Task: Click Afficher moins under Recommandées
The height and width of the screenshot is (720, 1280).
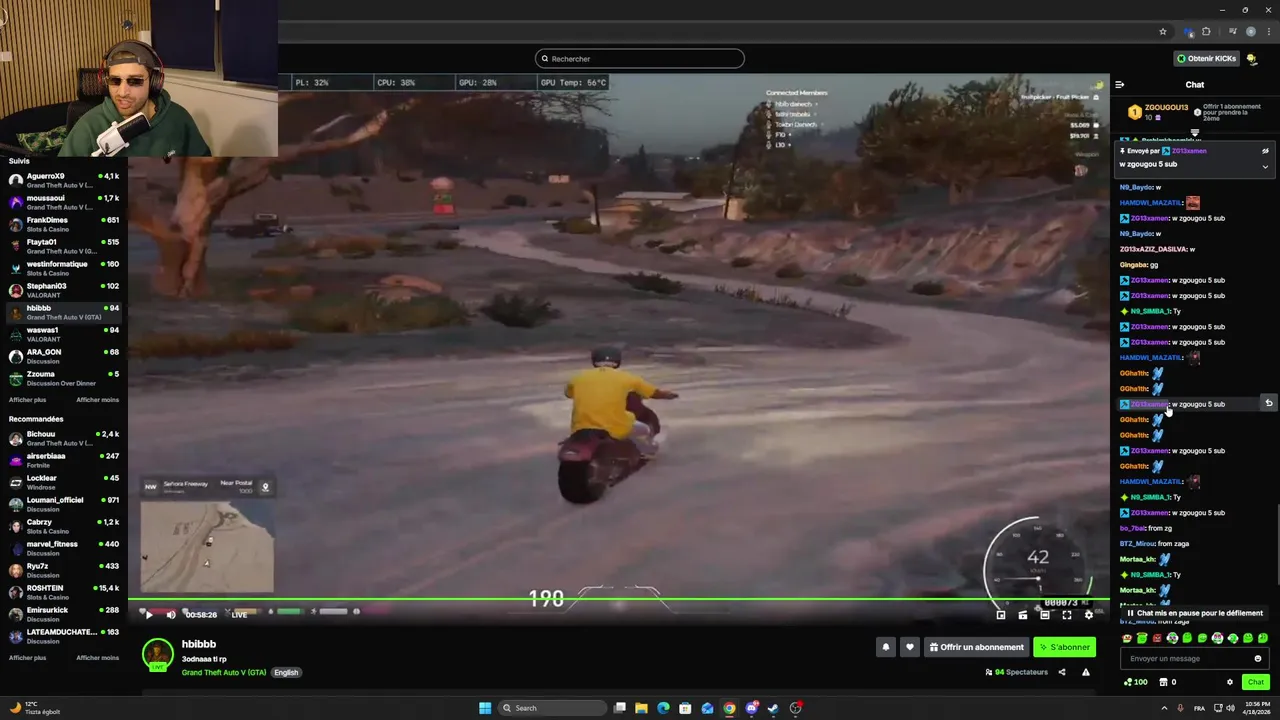Action: tap(97, 658)
